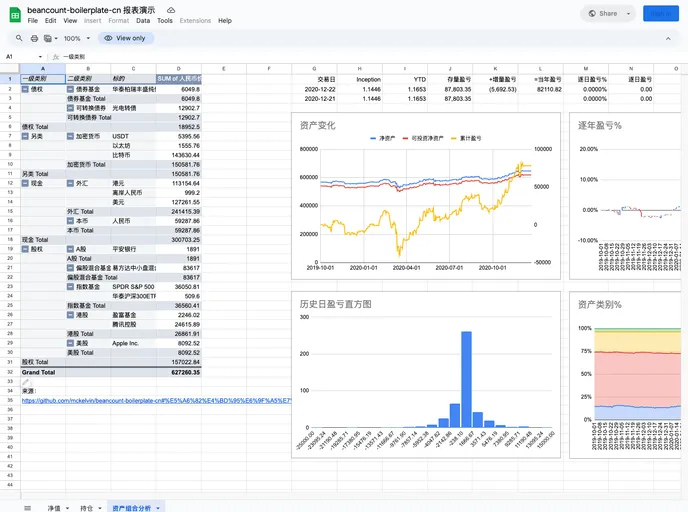The height and width of the screenshot is (512, 688).
Task: Click the Share button
Action: tap(604, 14)
